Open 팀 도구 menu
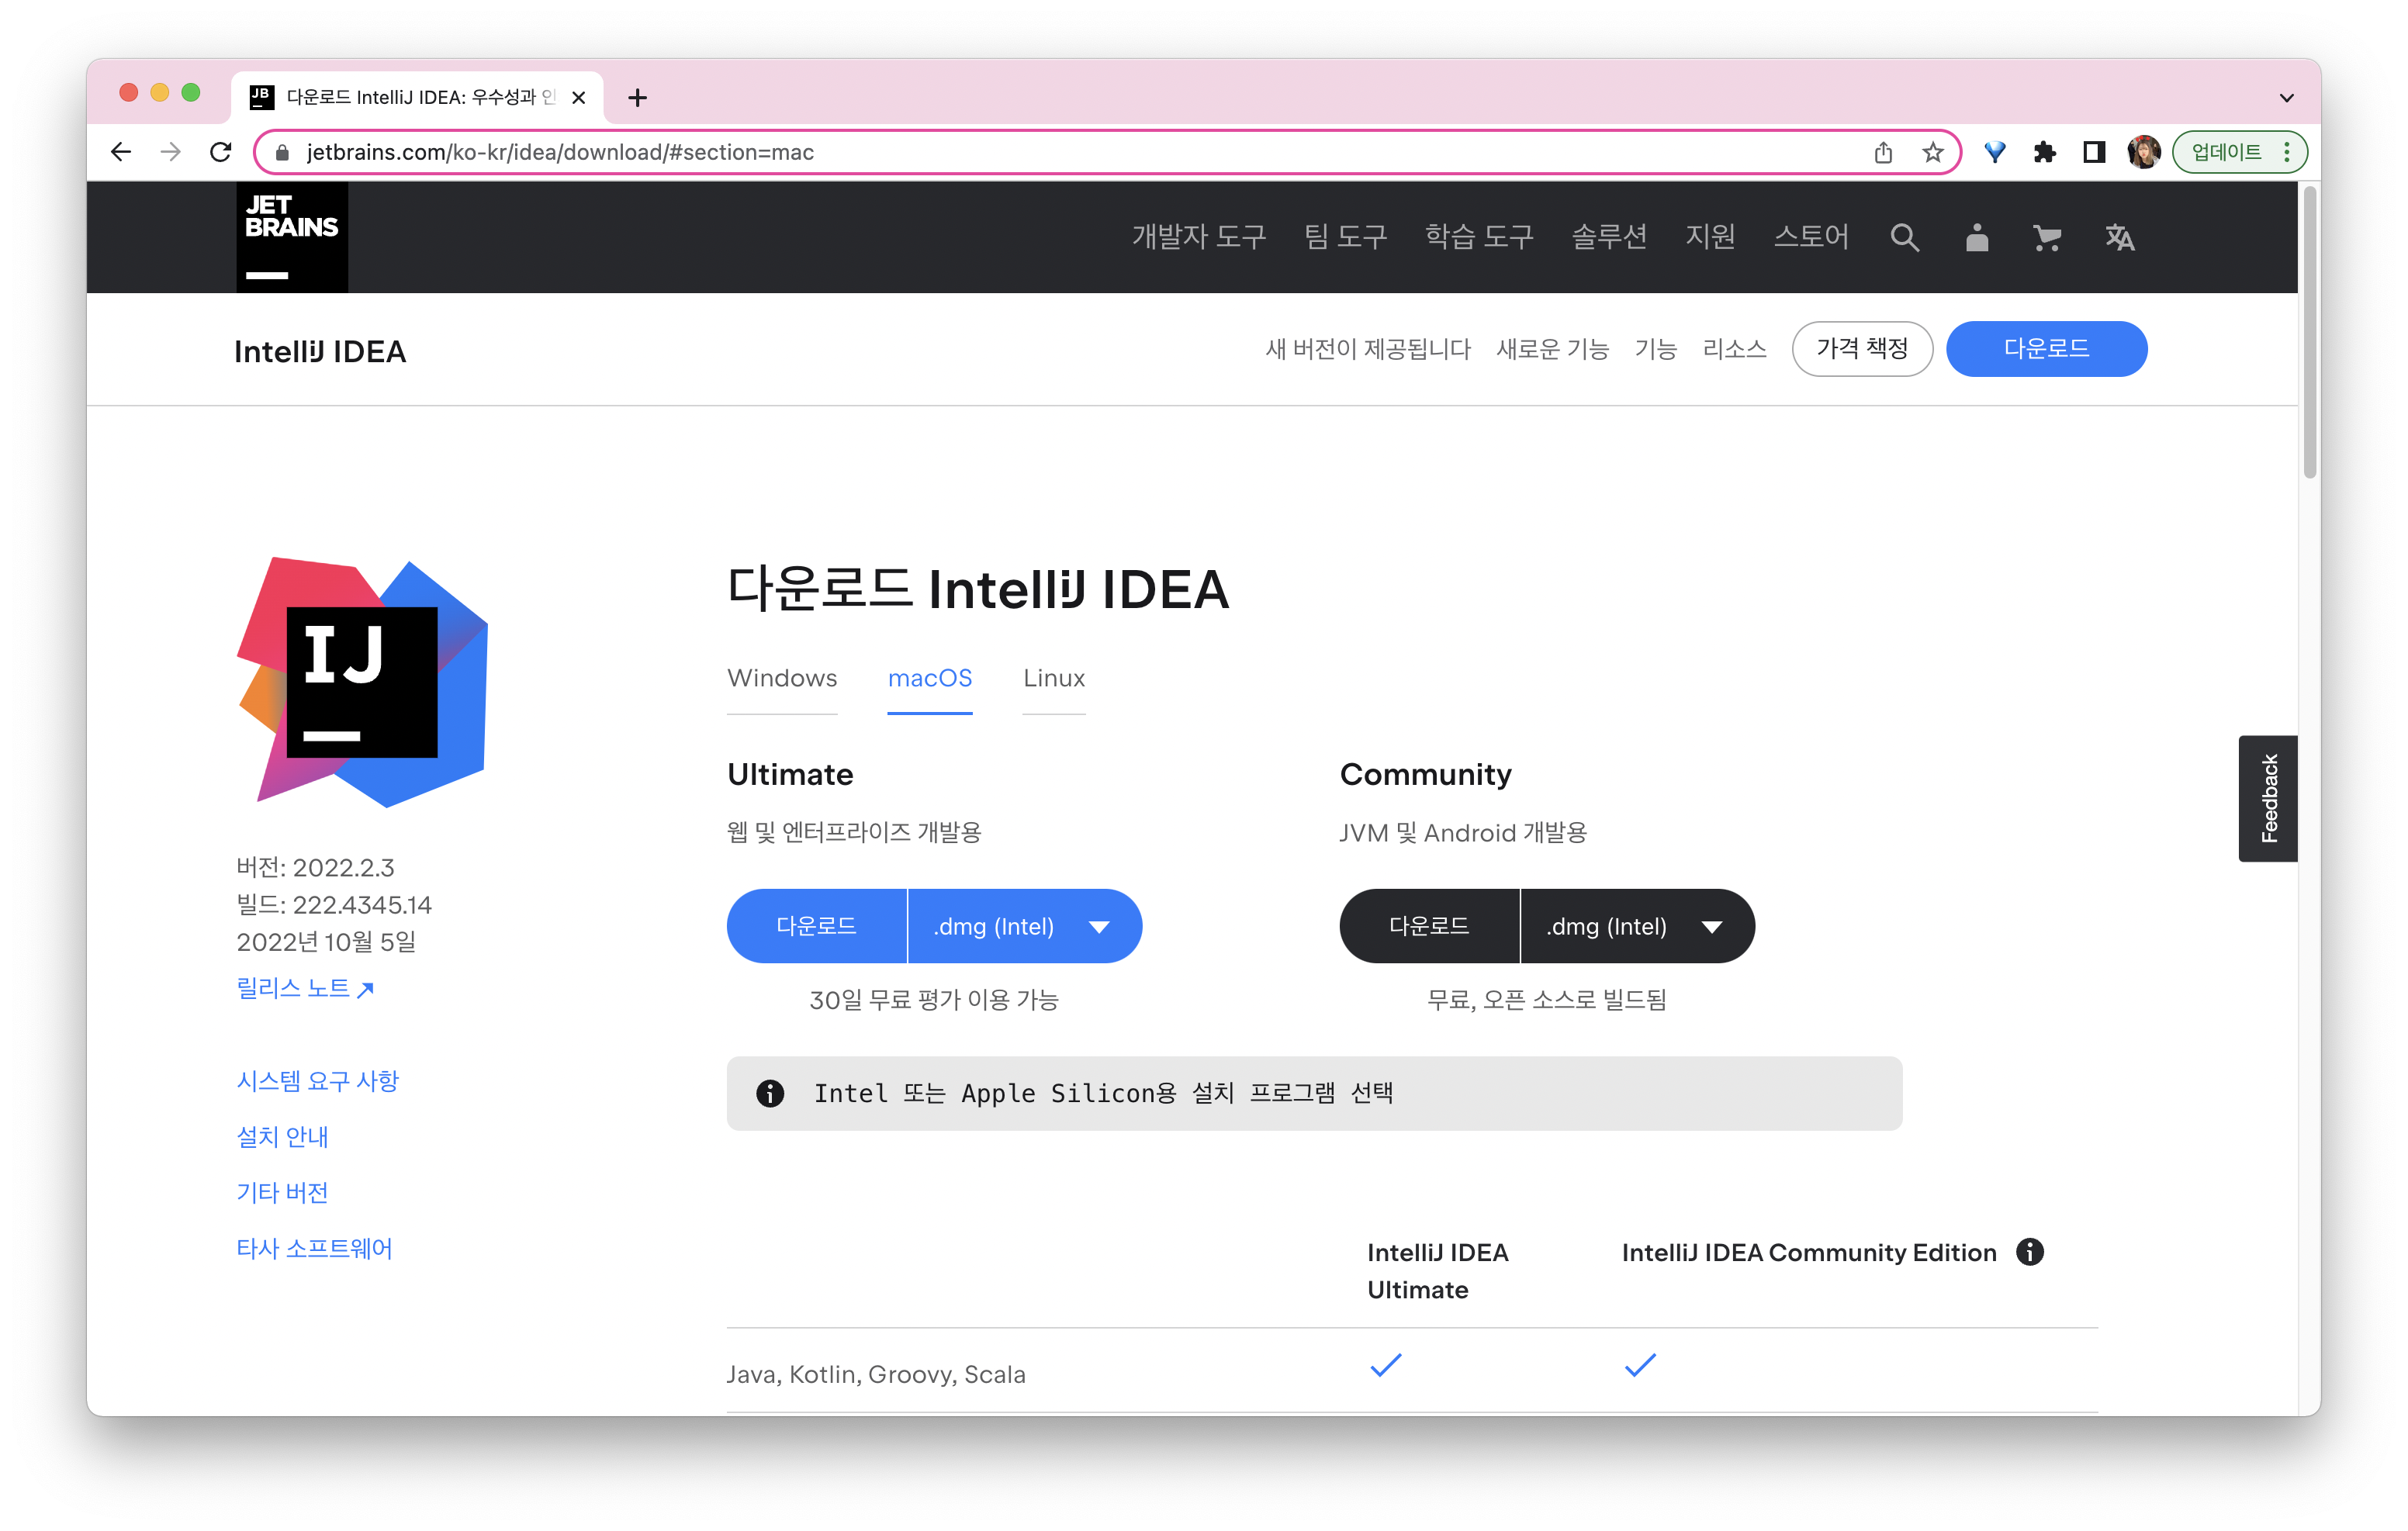 click(1345, 237)
